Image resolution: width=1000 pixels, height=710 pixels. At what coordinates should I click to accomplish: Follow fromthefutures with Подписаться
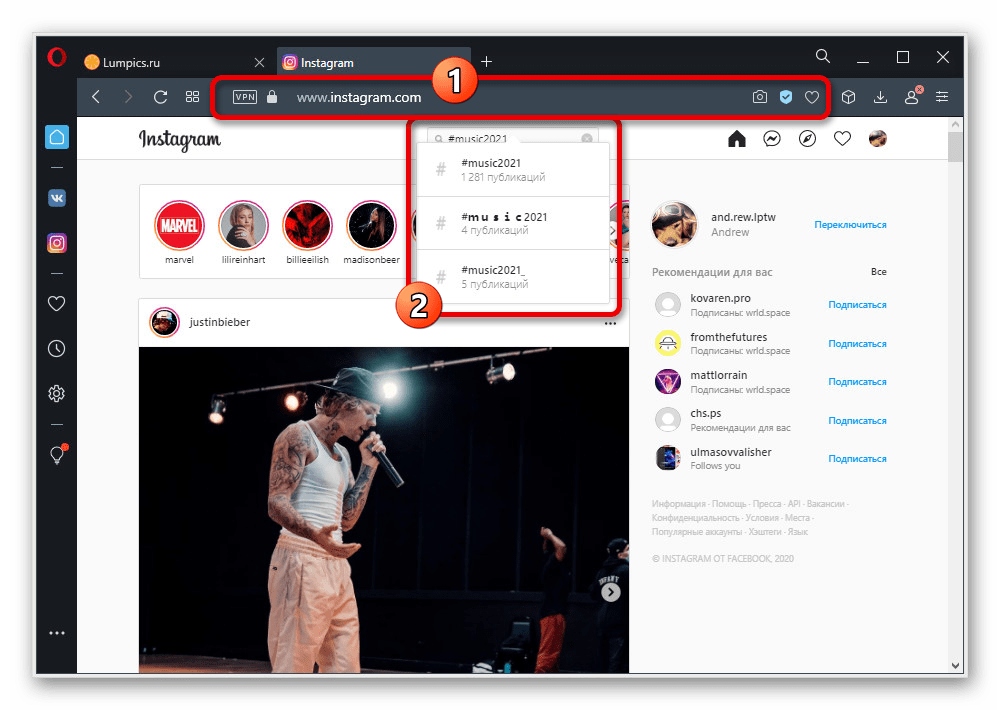(x=857, y=344)
